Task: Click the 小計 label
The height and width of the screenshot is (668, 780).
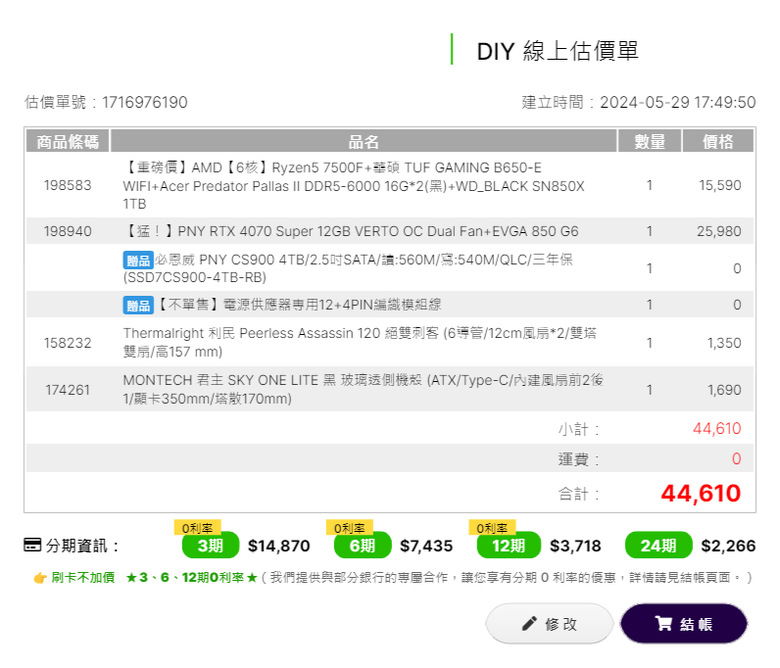Action: pyautogui.click(x=579, y=429)
